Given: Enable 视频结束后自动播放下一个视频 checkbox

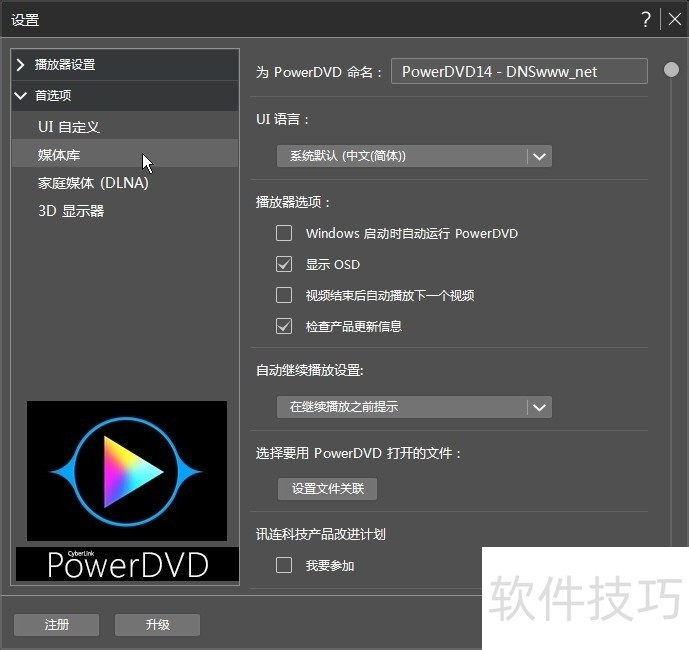Looking at the screenshot, I should [x=284, y=295].
